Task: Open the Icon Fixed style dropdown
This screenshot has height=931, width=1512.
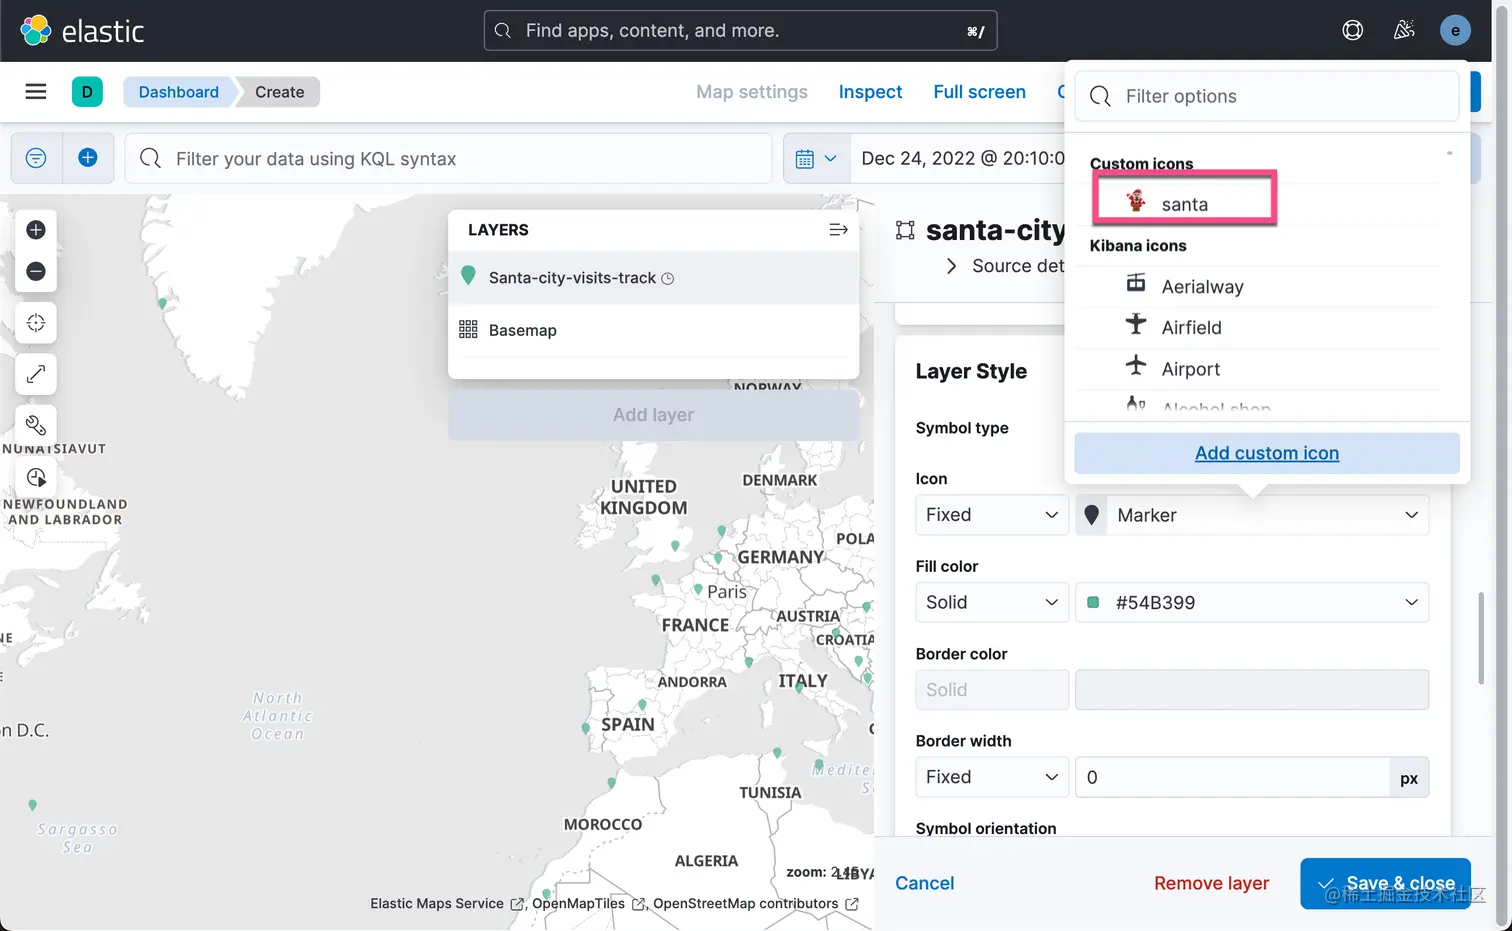Action: coord(992,515)
